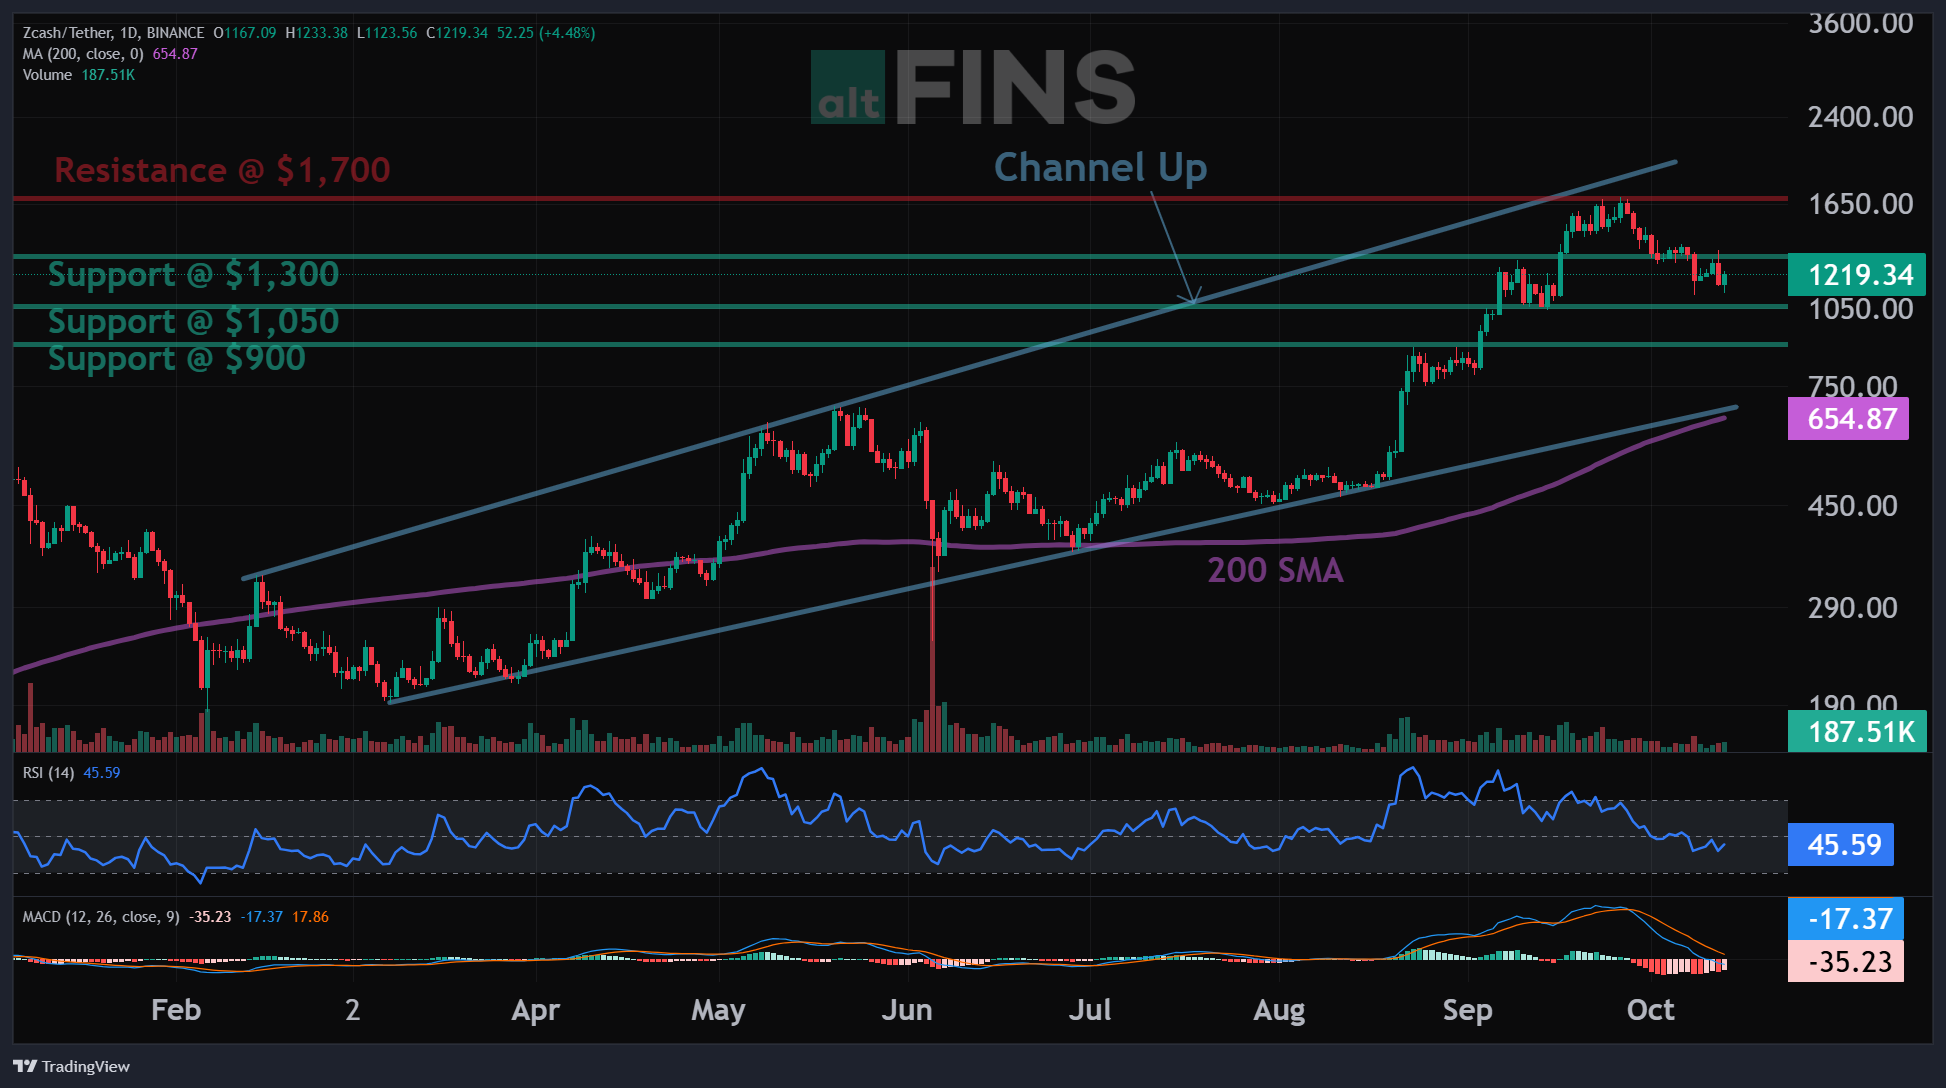Click the RSI value label 45.59
The width and height of the screenshot is (1946, 1088).
pos(1841,845)
